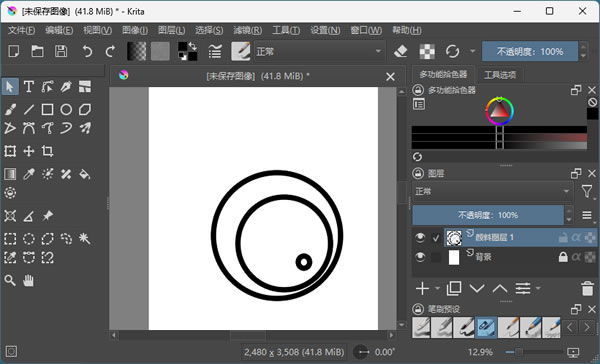
Task: Open the 滤镜(R) menu
Action: coord(248,30)
